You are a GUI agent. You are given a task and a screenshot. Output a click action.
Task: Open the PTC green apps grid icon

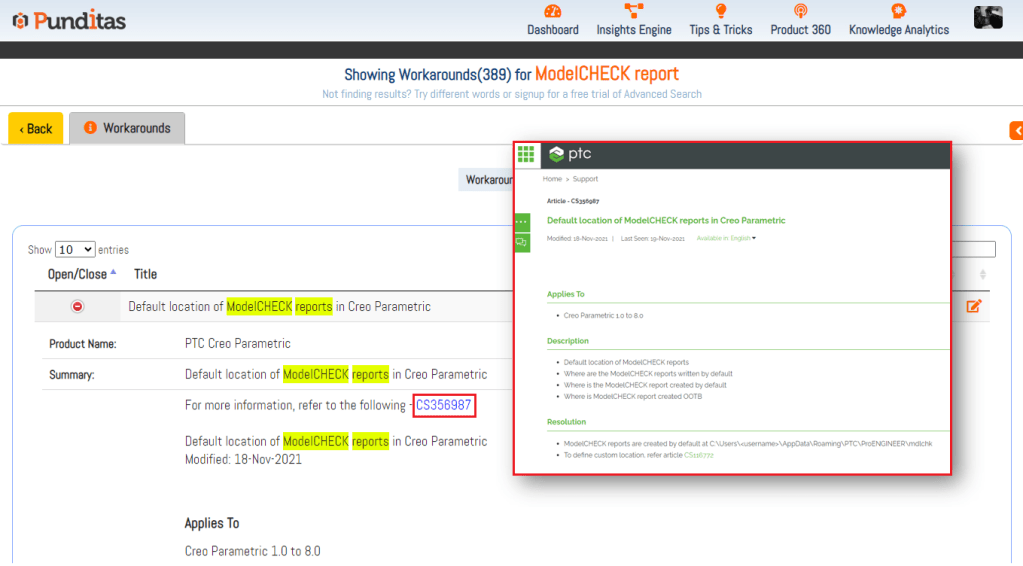526,154
